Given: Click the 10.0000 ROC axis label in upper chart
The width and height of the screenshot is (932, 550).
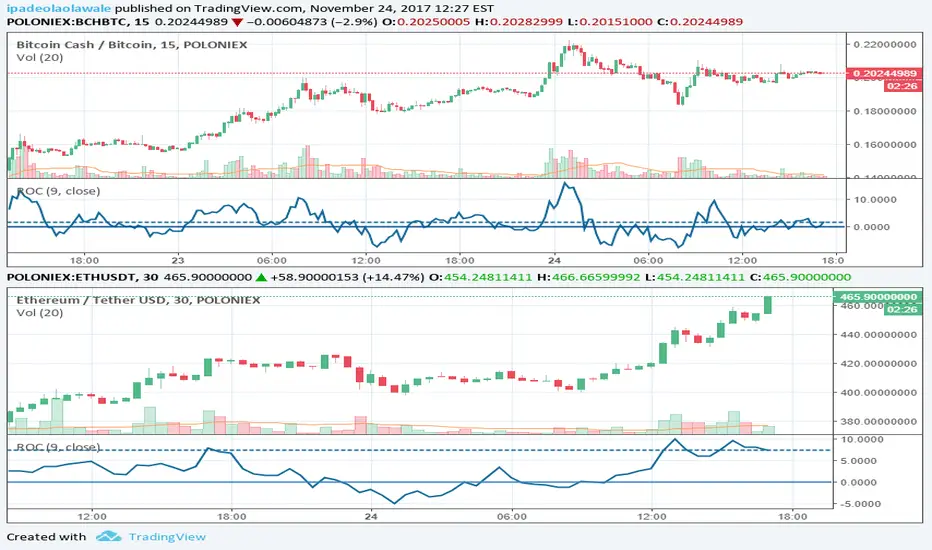Looking at the screenshot, I should [x=876, y=200].
